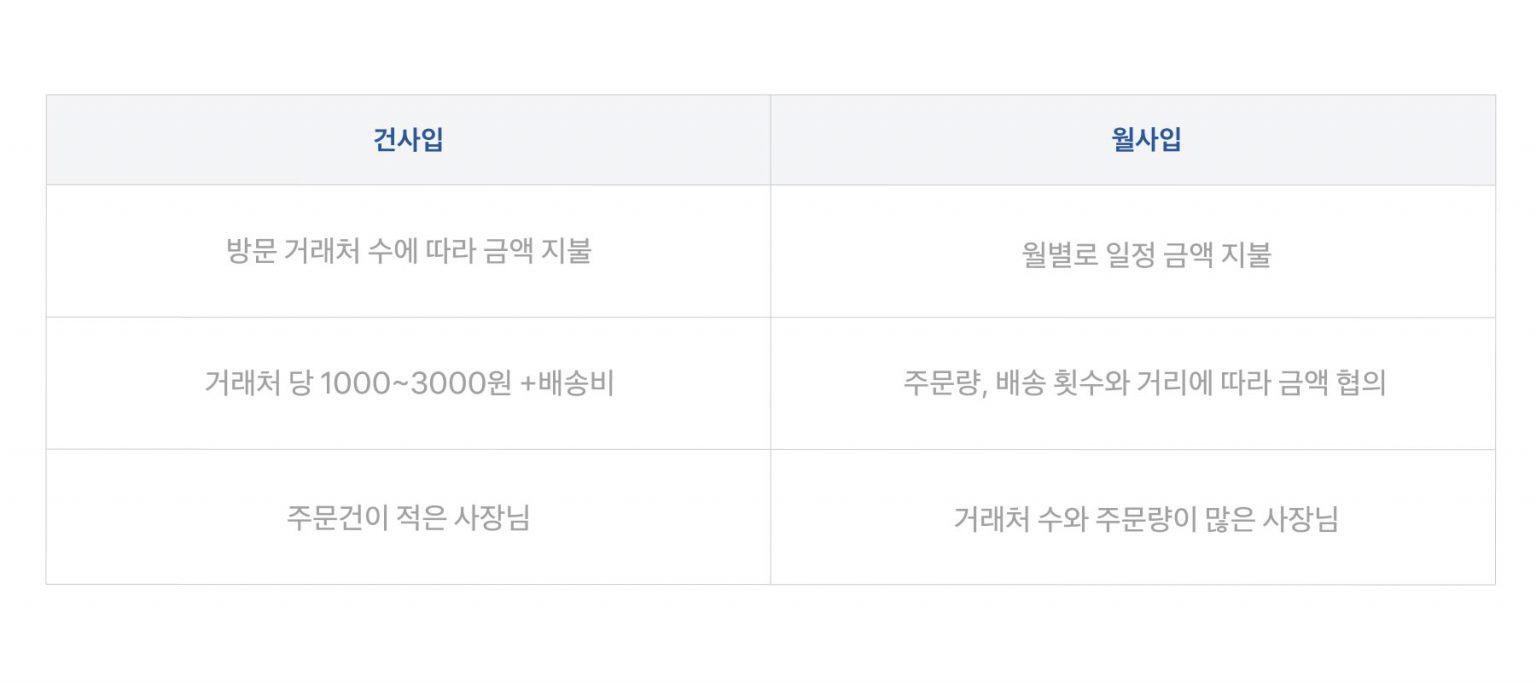Click the 방문 거래처 수에 따라 금액 지불 cell
1536x683 pixels.
pyautogui.click(x=408, y=251)
